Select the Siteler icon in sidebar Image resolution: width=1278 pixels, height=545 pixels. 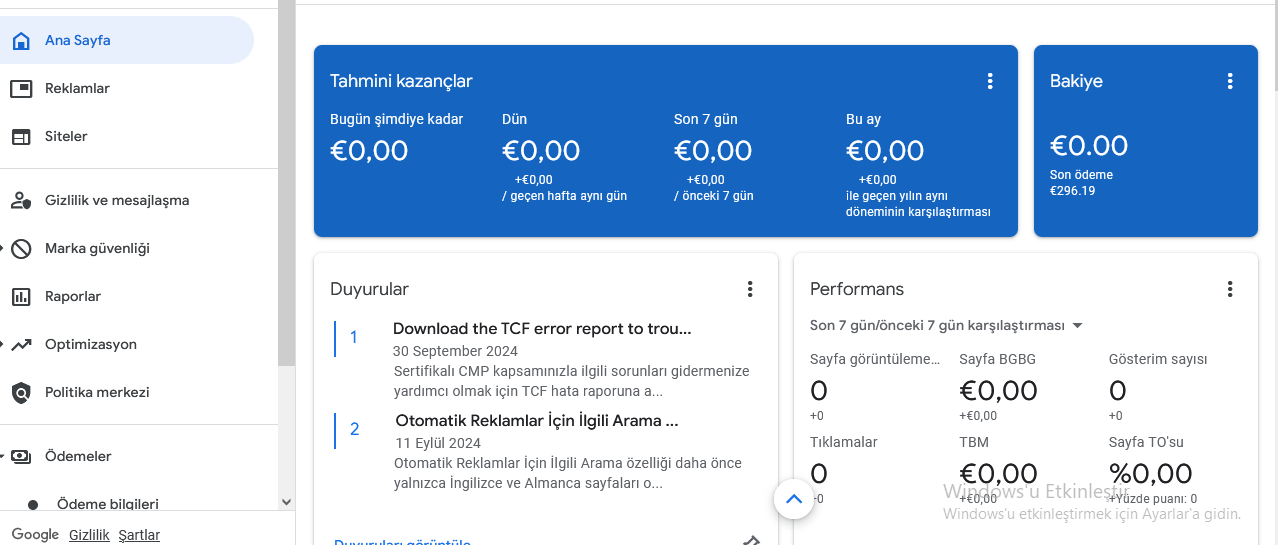click(x=21, y=137)
